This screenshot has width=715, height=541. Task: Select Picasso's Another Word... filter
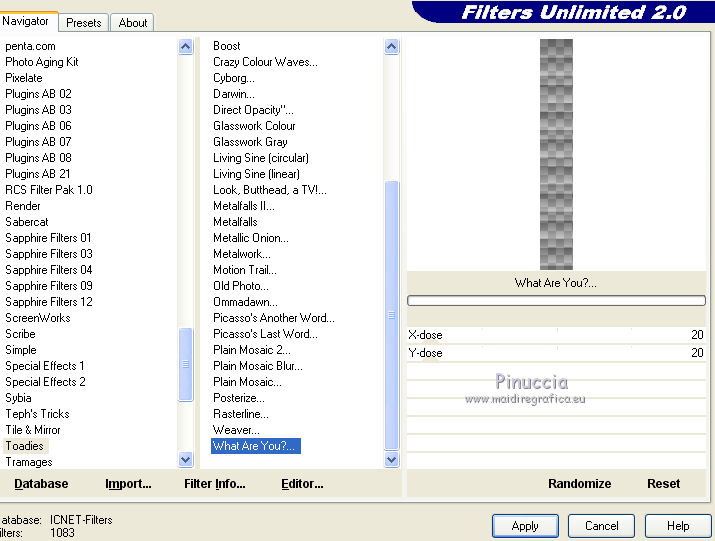tap(274, 318)
